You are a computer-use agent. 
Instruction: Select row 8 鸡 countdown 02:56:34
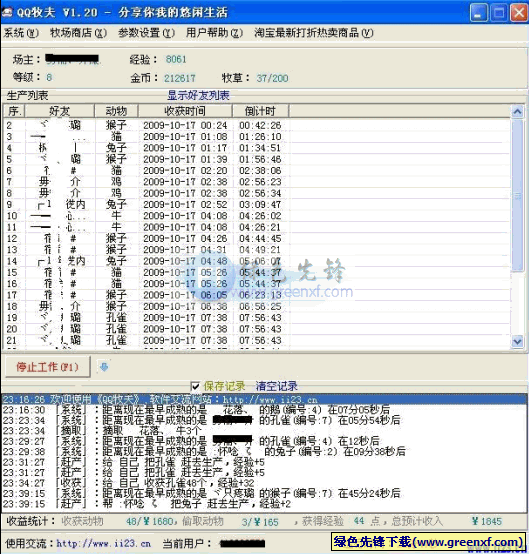(x=257, y=193)
